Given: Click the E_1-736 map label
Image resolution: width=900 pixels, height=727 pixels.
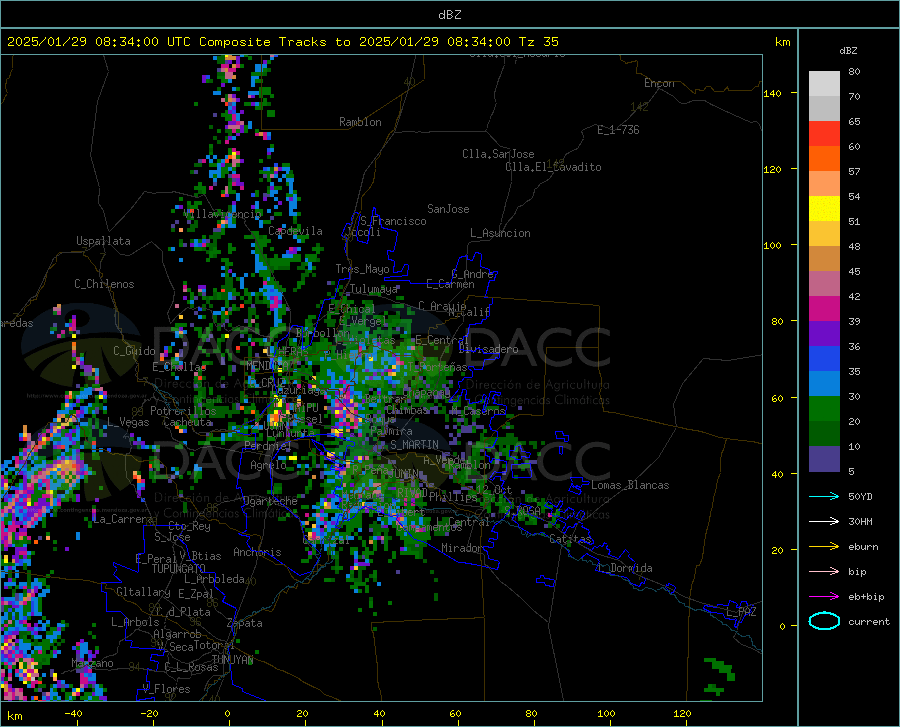Looking at the screenshot, I should (618, 130).
